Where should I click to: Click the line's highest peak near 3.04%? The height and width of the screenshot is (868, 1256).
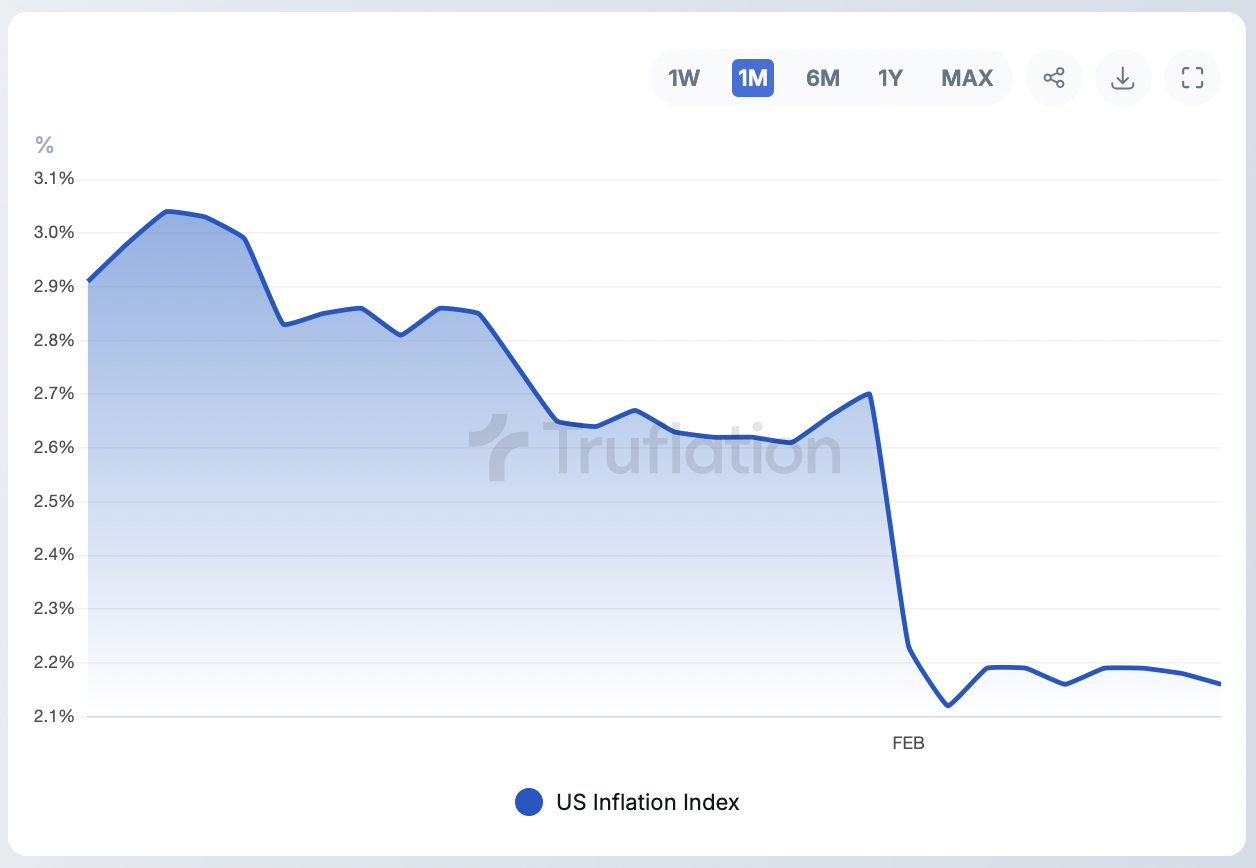(166, 211)
